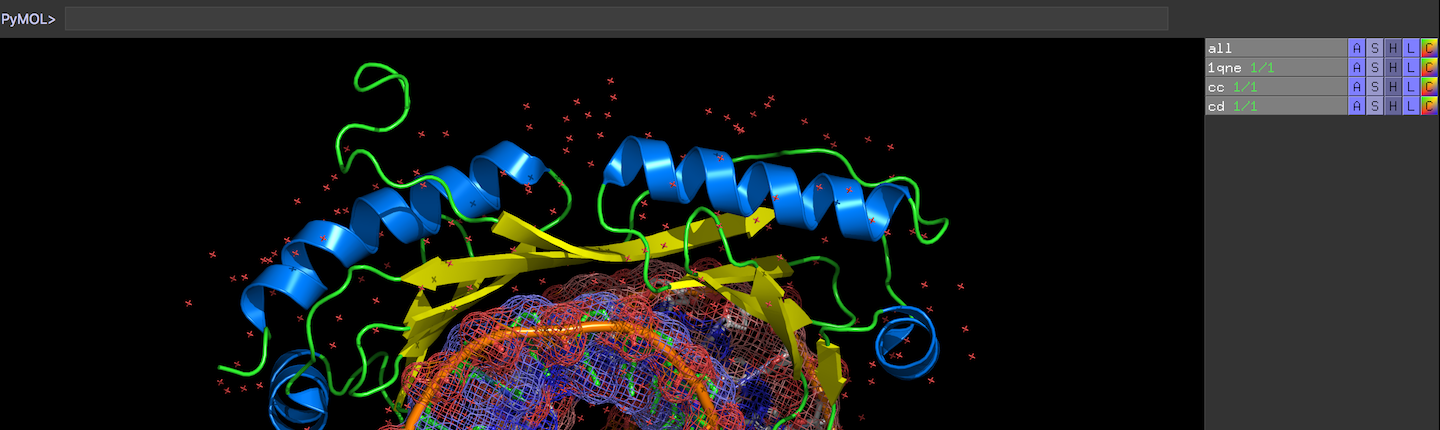Open the Color menu for 1qne
The image size is (1440, 430).
pos(1429,67)
